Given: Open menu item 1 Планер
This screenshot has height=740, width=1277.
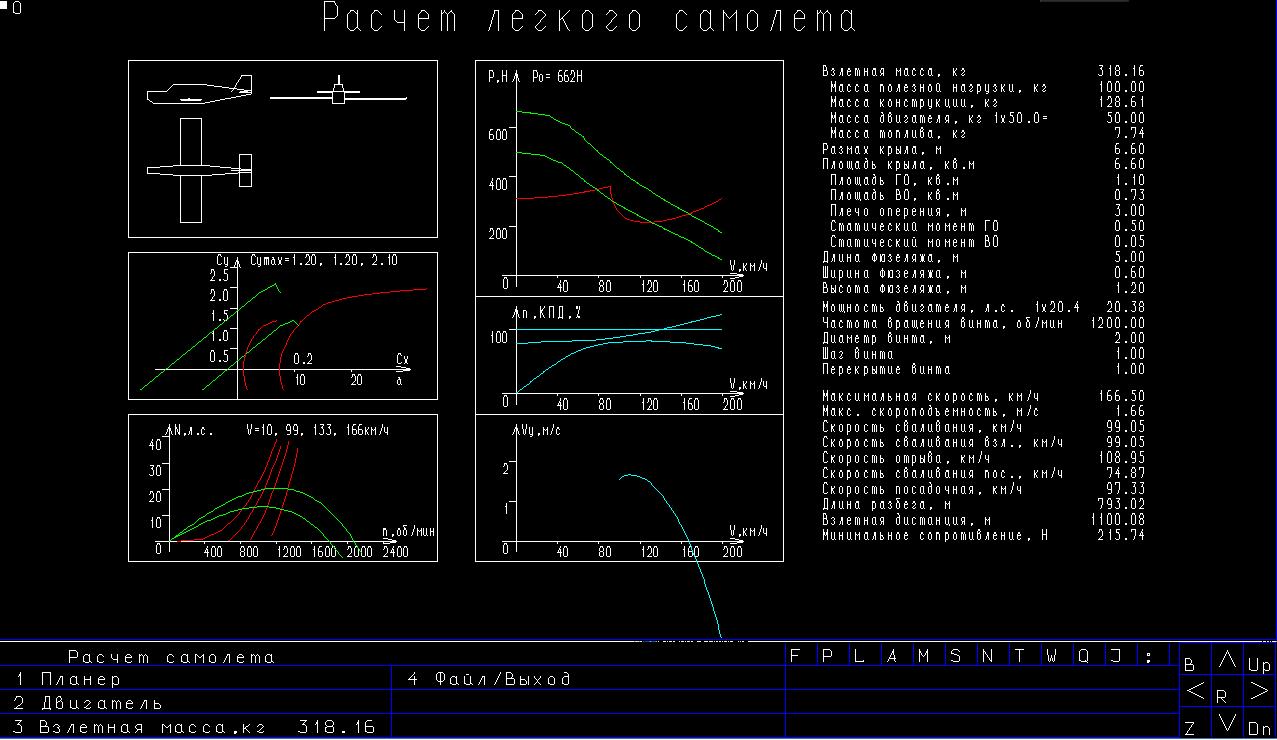Looking at the screenshot, I should coord(195,679).
